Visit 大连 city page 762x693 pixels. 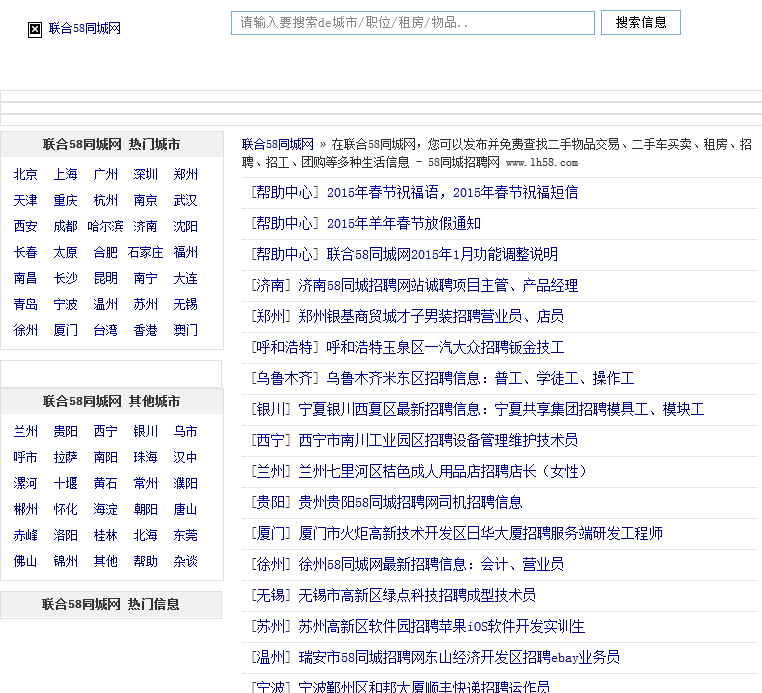tap(185, 278)
